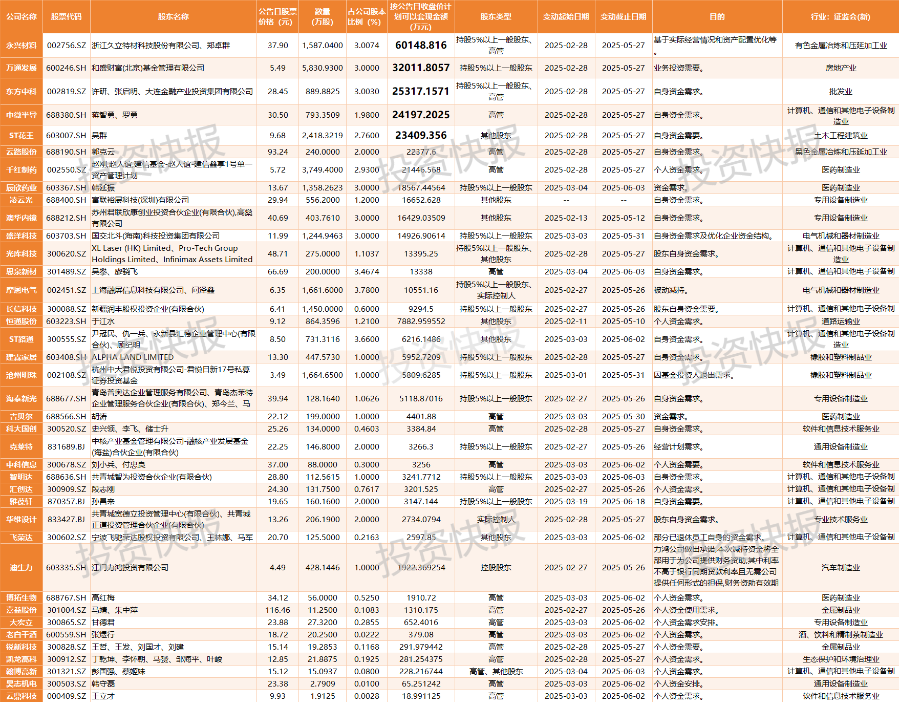Select the quantity 1,587.0400
The height and width of the screenshot is (702, 899).
point(323,45)
